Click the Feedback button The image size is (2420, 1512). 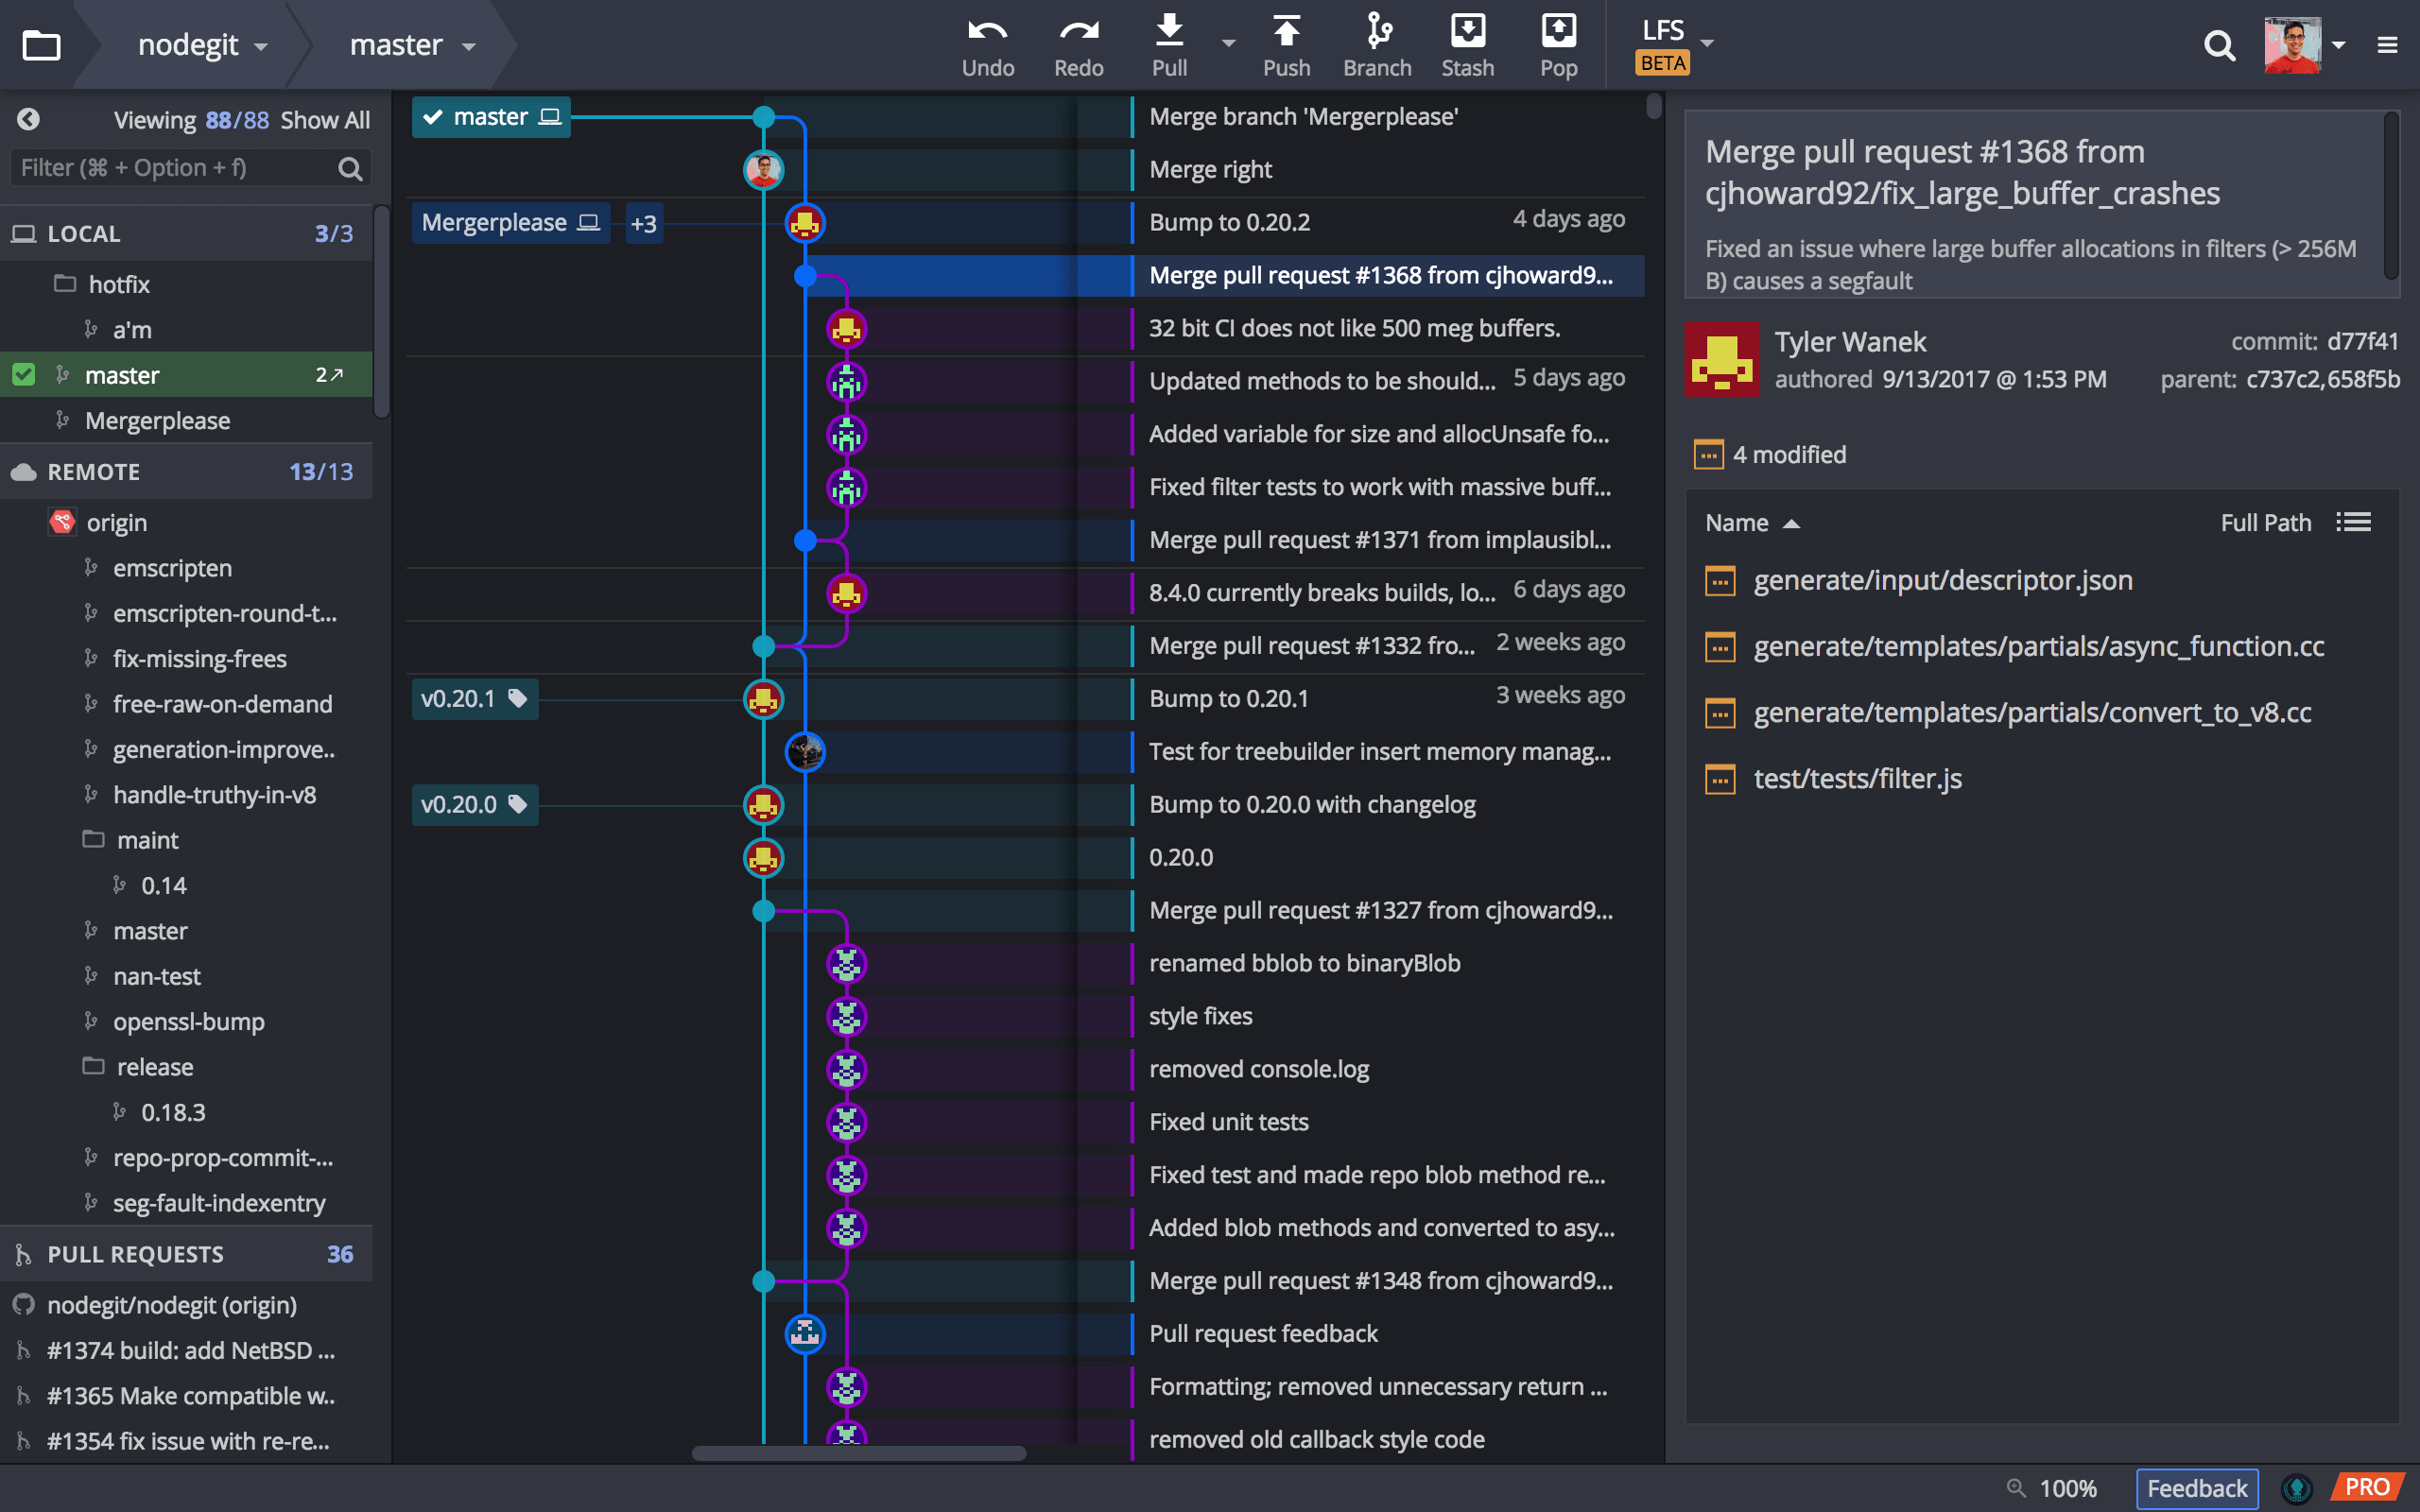2196,1488
